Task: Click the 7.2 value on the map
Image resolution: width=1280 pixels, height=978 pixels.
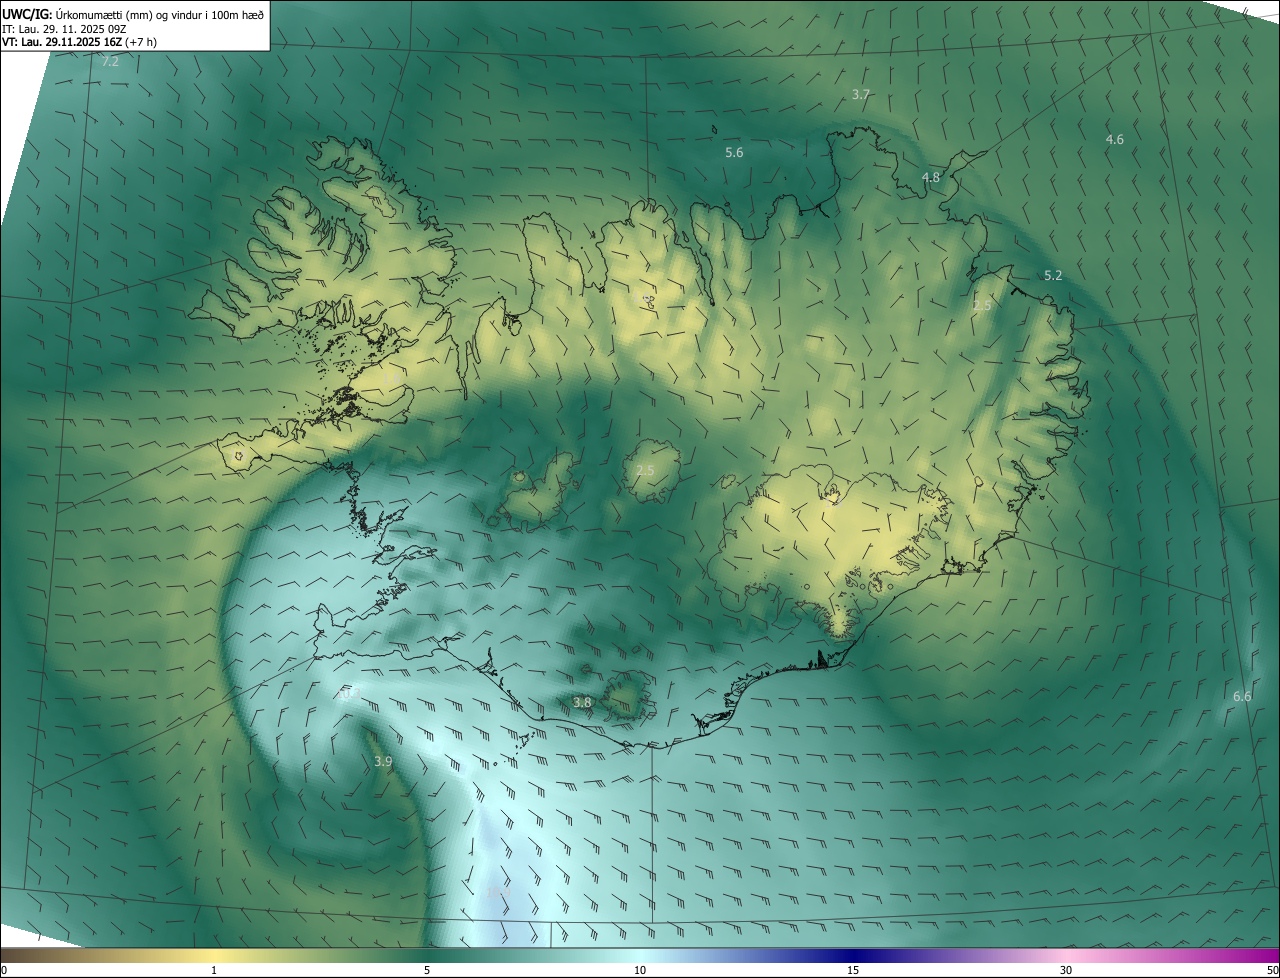Action: tap(110, 61)
